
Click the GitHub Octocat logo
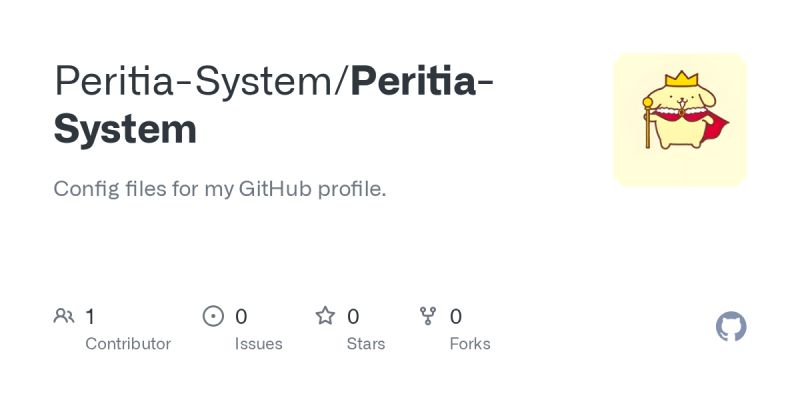[731, 327]
